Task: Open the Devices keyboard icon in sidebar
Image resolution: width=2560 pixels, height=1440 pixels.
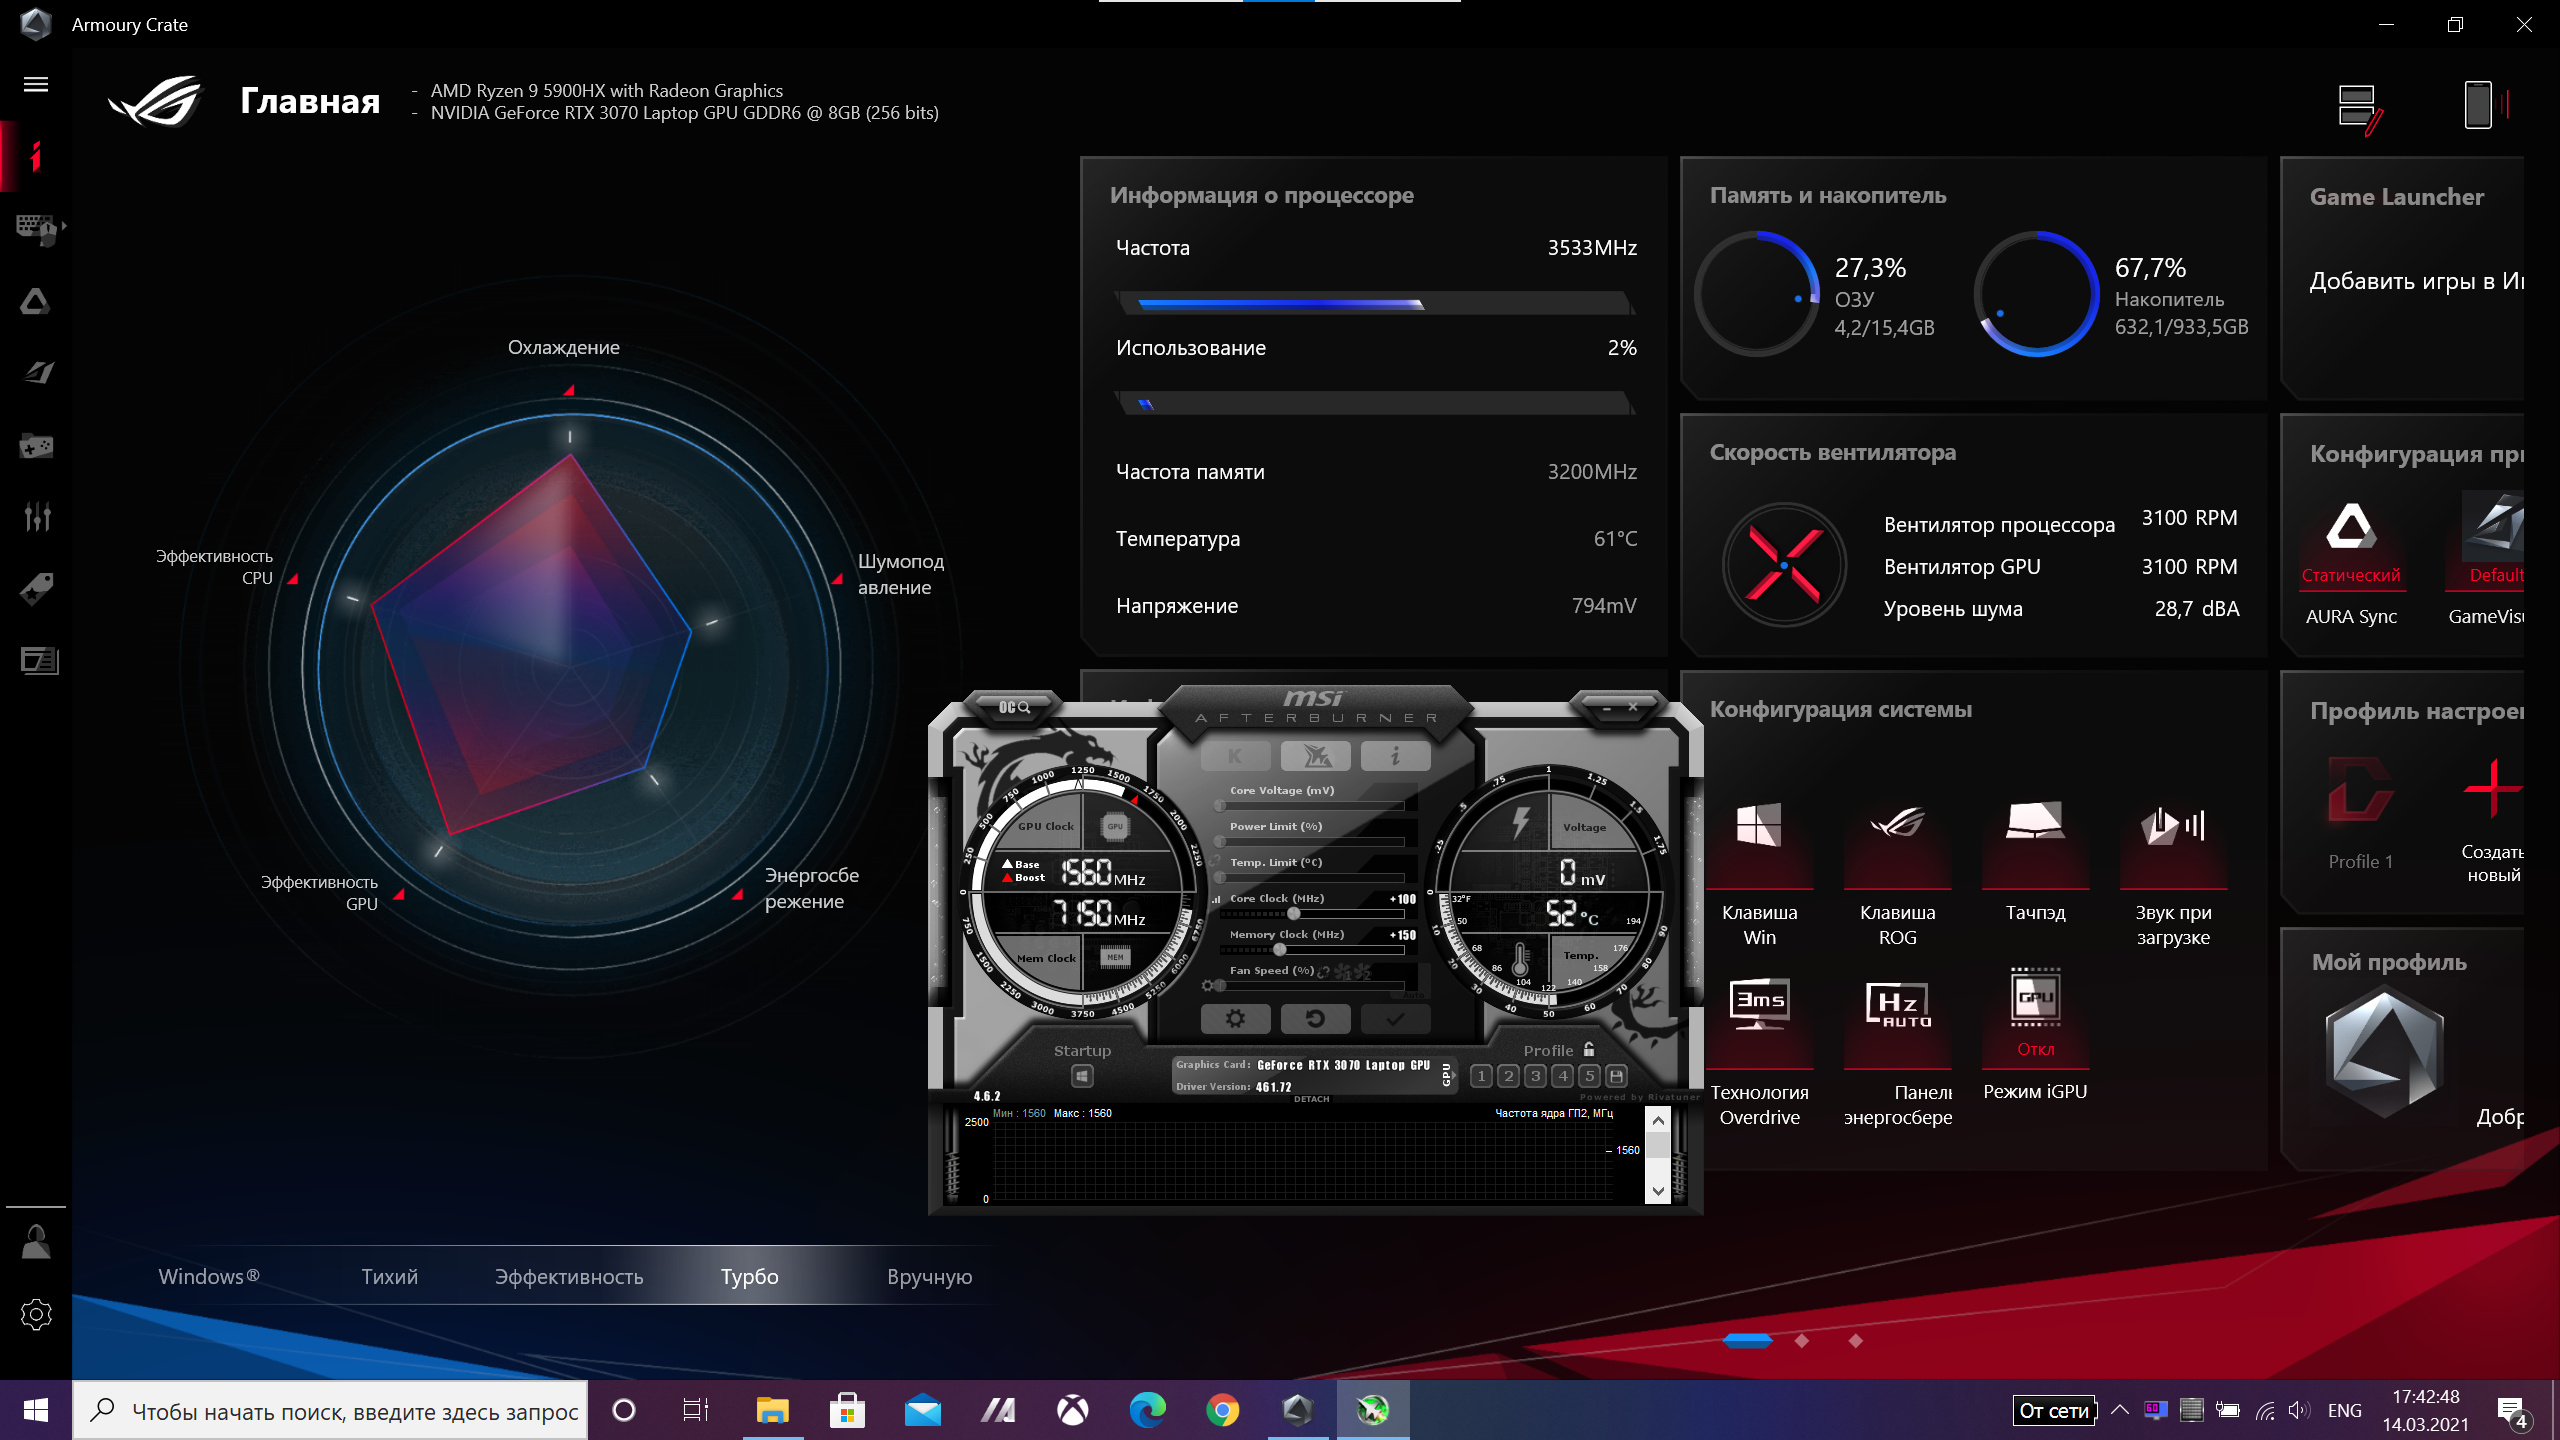Action: [38, 228]
